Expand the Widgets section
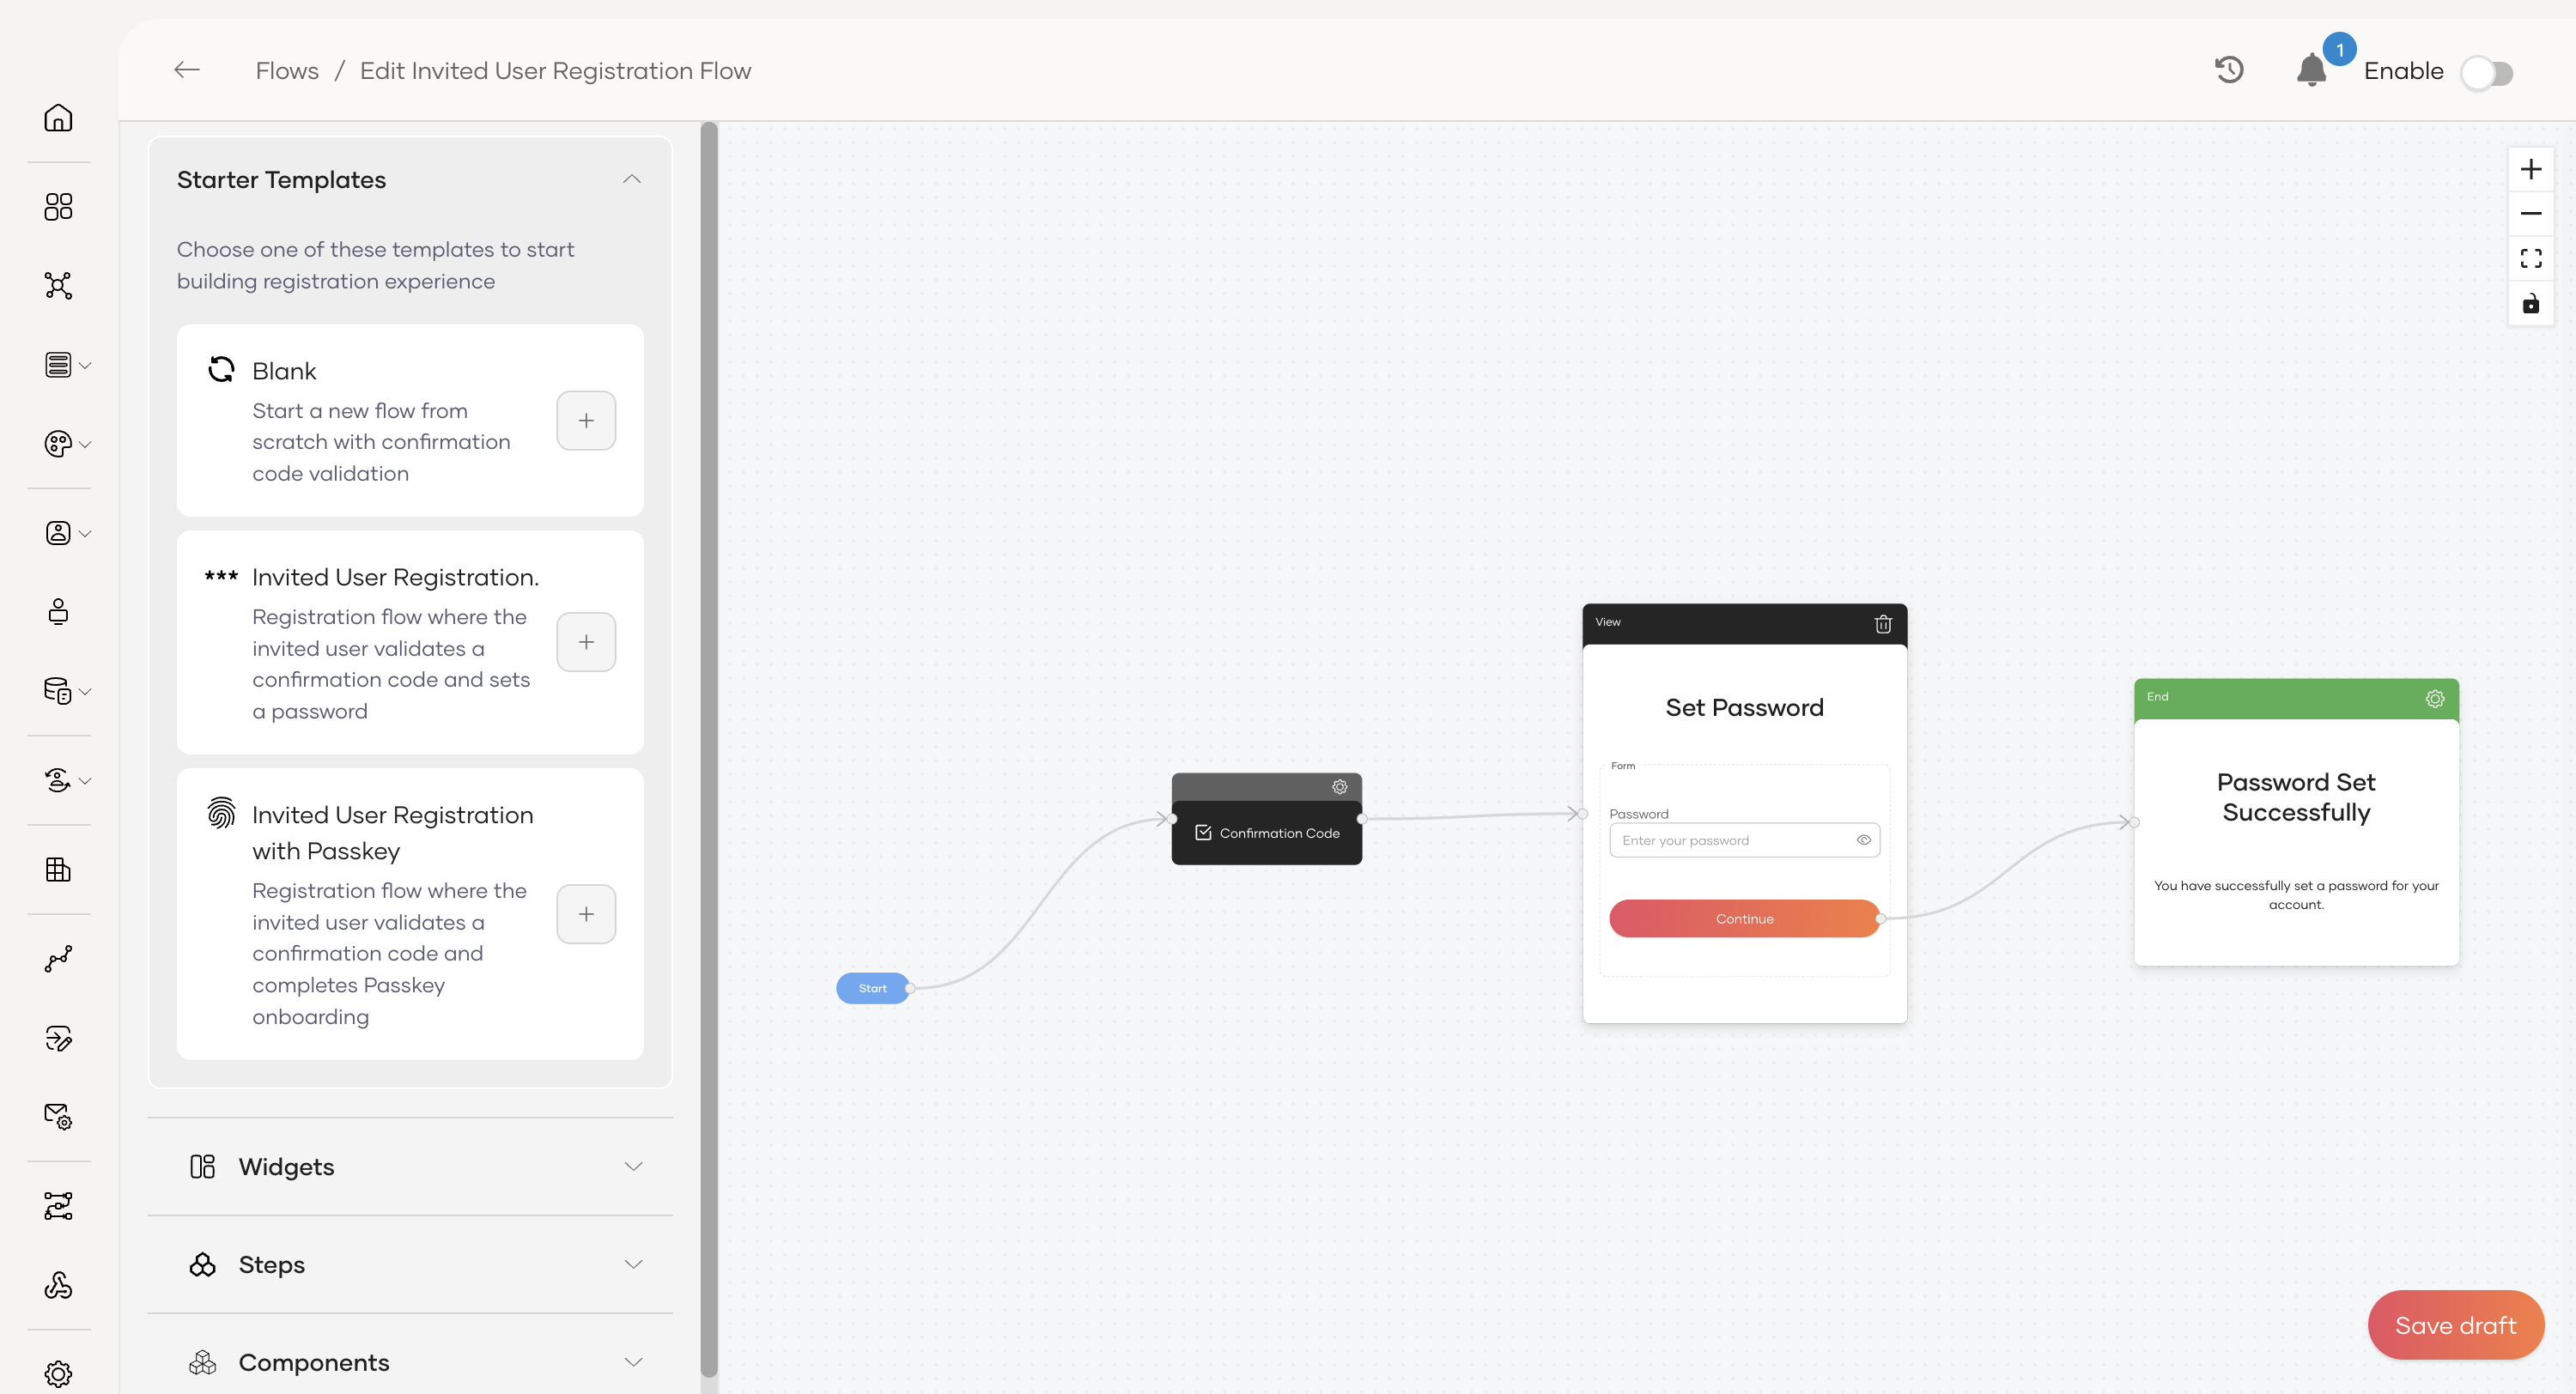The height and width of the screenshot is (1394, 2576). [632, 1166]
